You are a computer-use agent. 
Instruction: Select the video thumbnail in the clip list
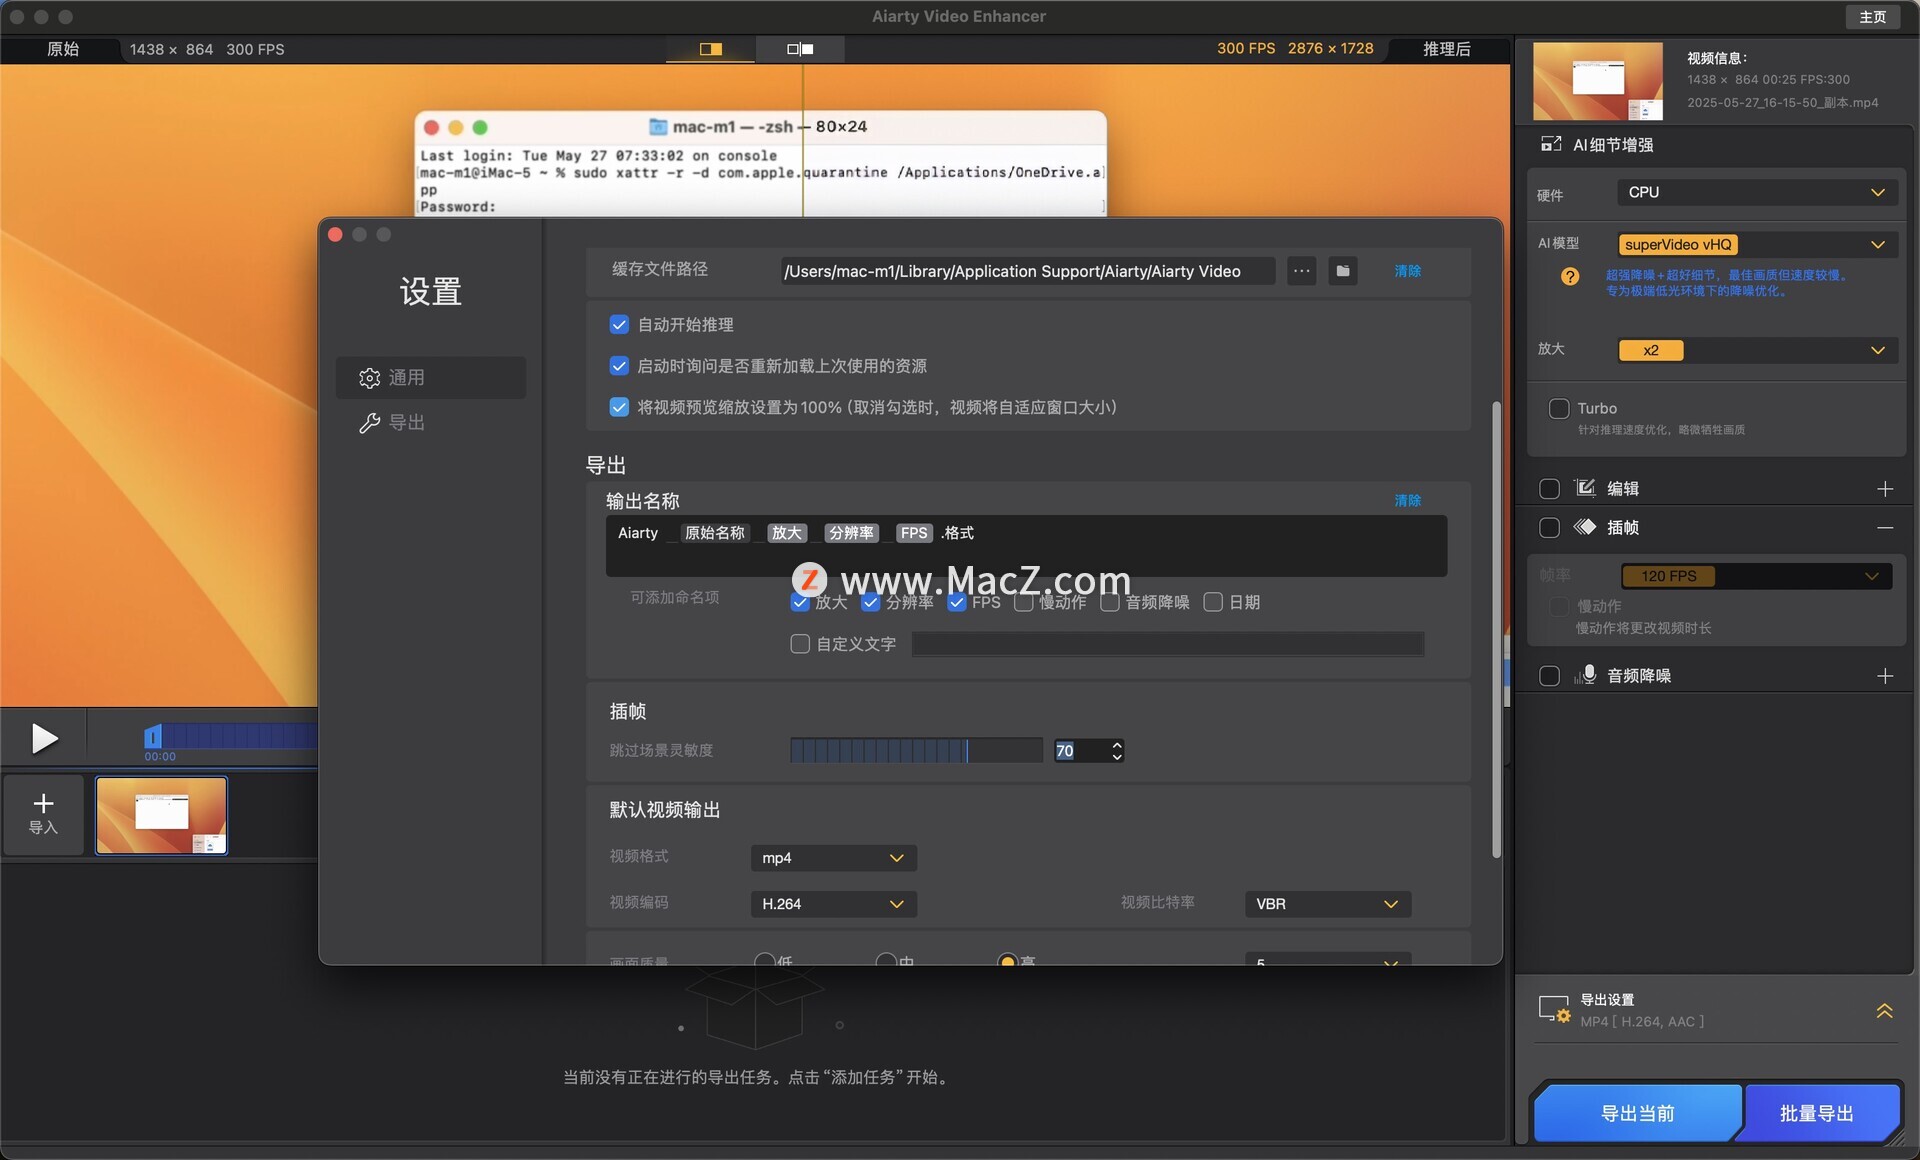(x=161, y=815)
